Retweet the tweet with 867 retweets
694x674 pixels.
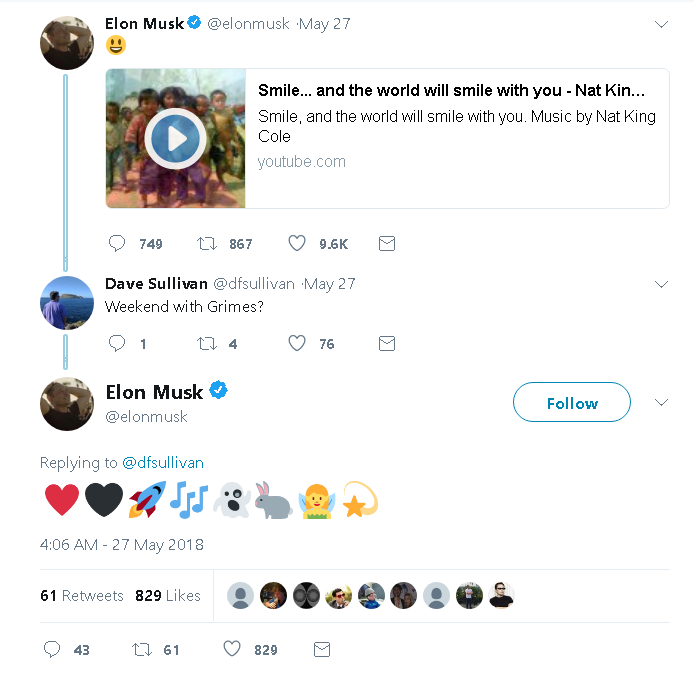(207, 243)
